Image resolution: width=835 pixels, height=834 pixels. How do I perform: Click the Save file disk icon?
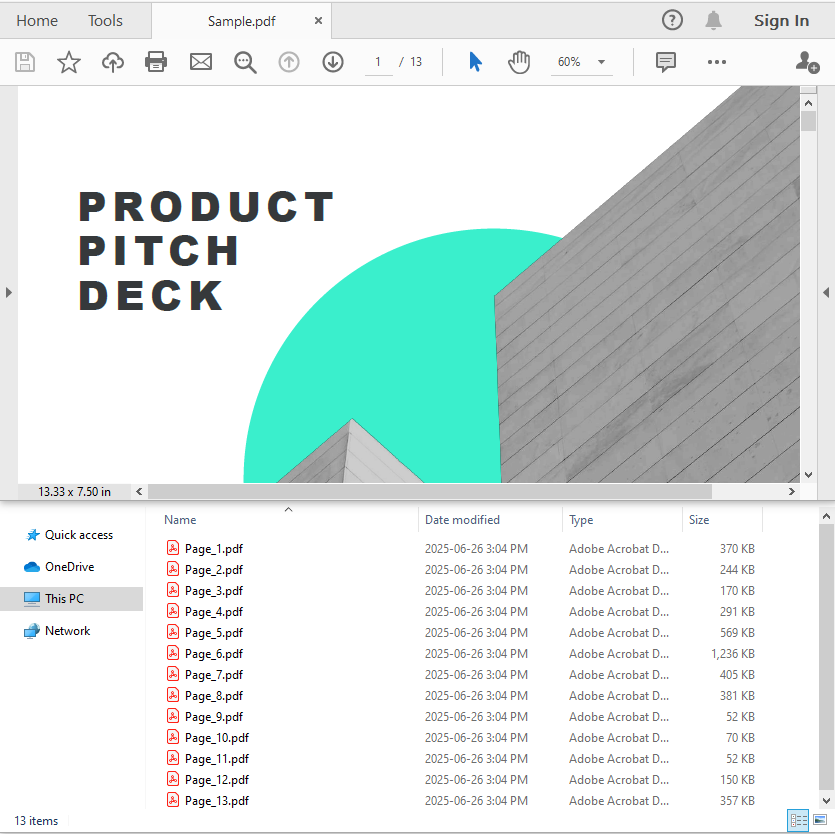point(24,62)
